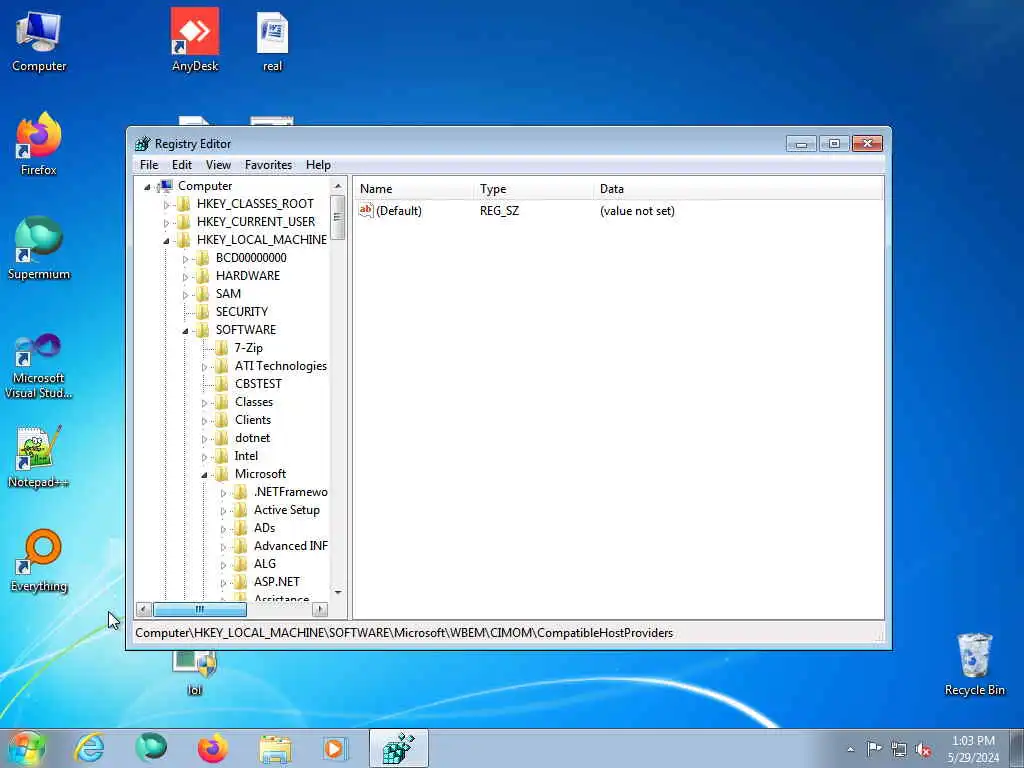This screenshot has width=1024, height=768.
Task: Select the Classes key
Action: coord(253,402)
